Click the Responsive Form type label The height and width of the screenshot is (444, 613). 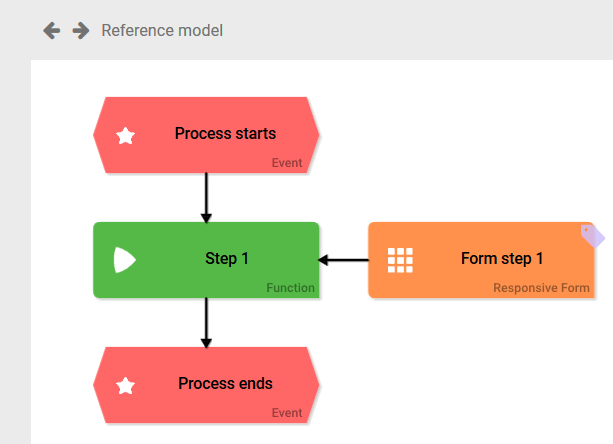(541, 288)
